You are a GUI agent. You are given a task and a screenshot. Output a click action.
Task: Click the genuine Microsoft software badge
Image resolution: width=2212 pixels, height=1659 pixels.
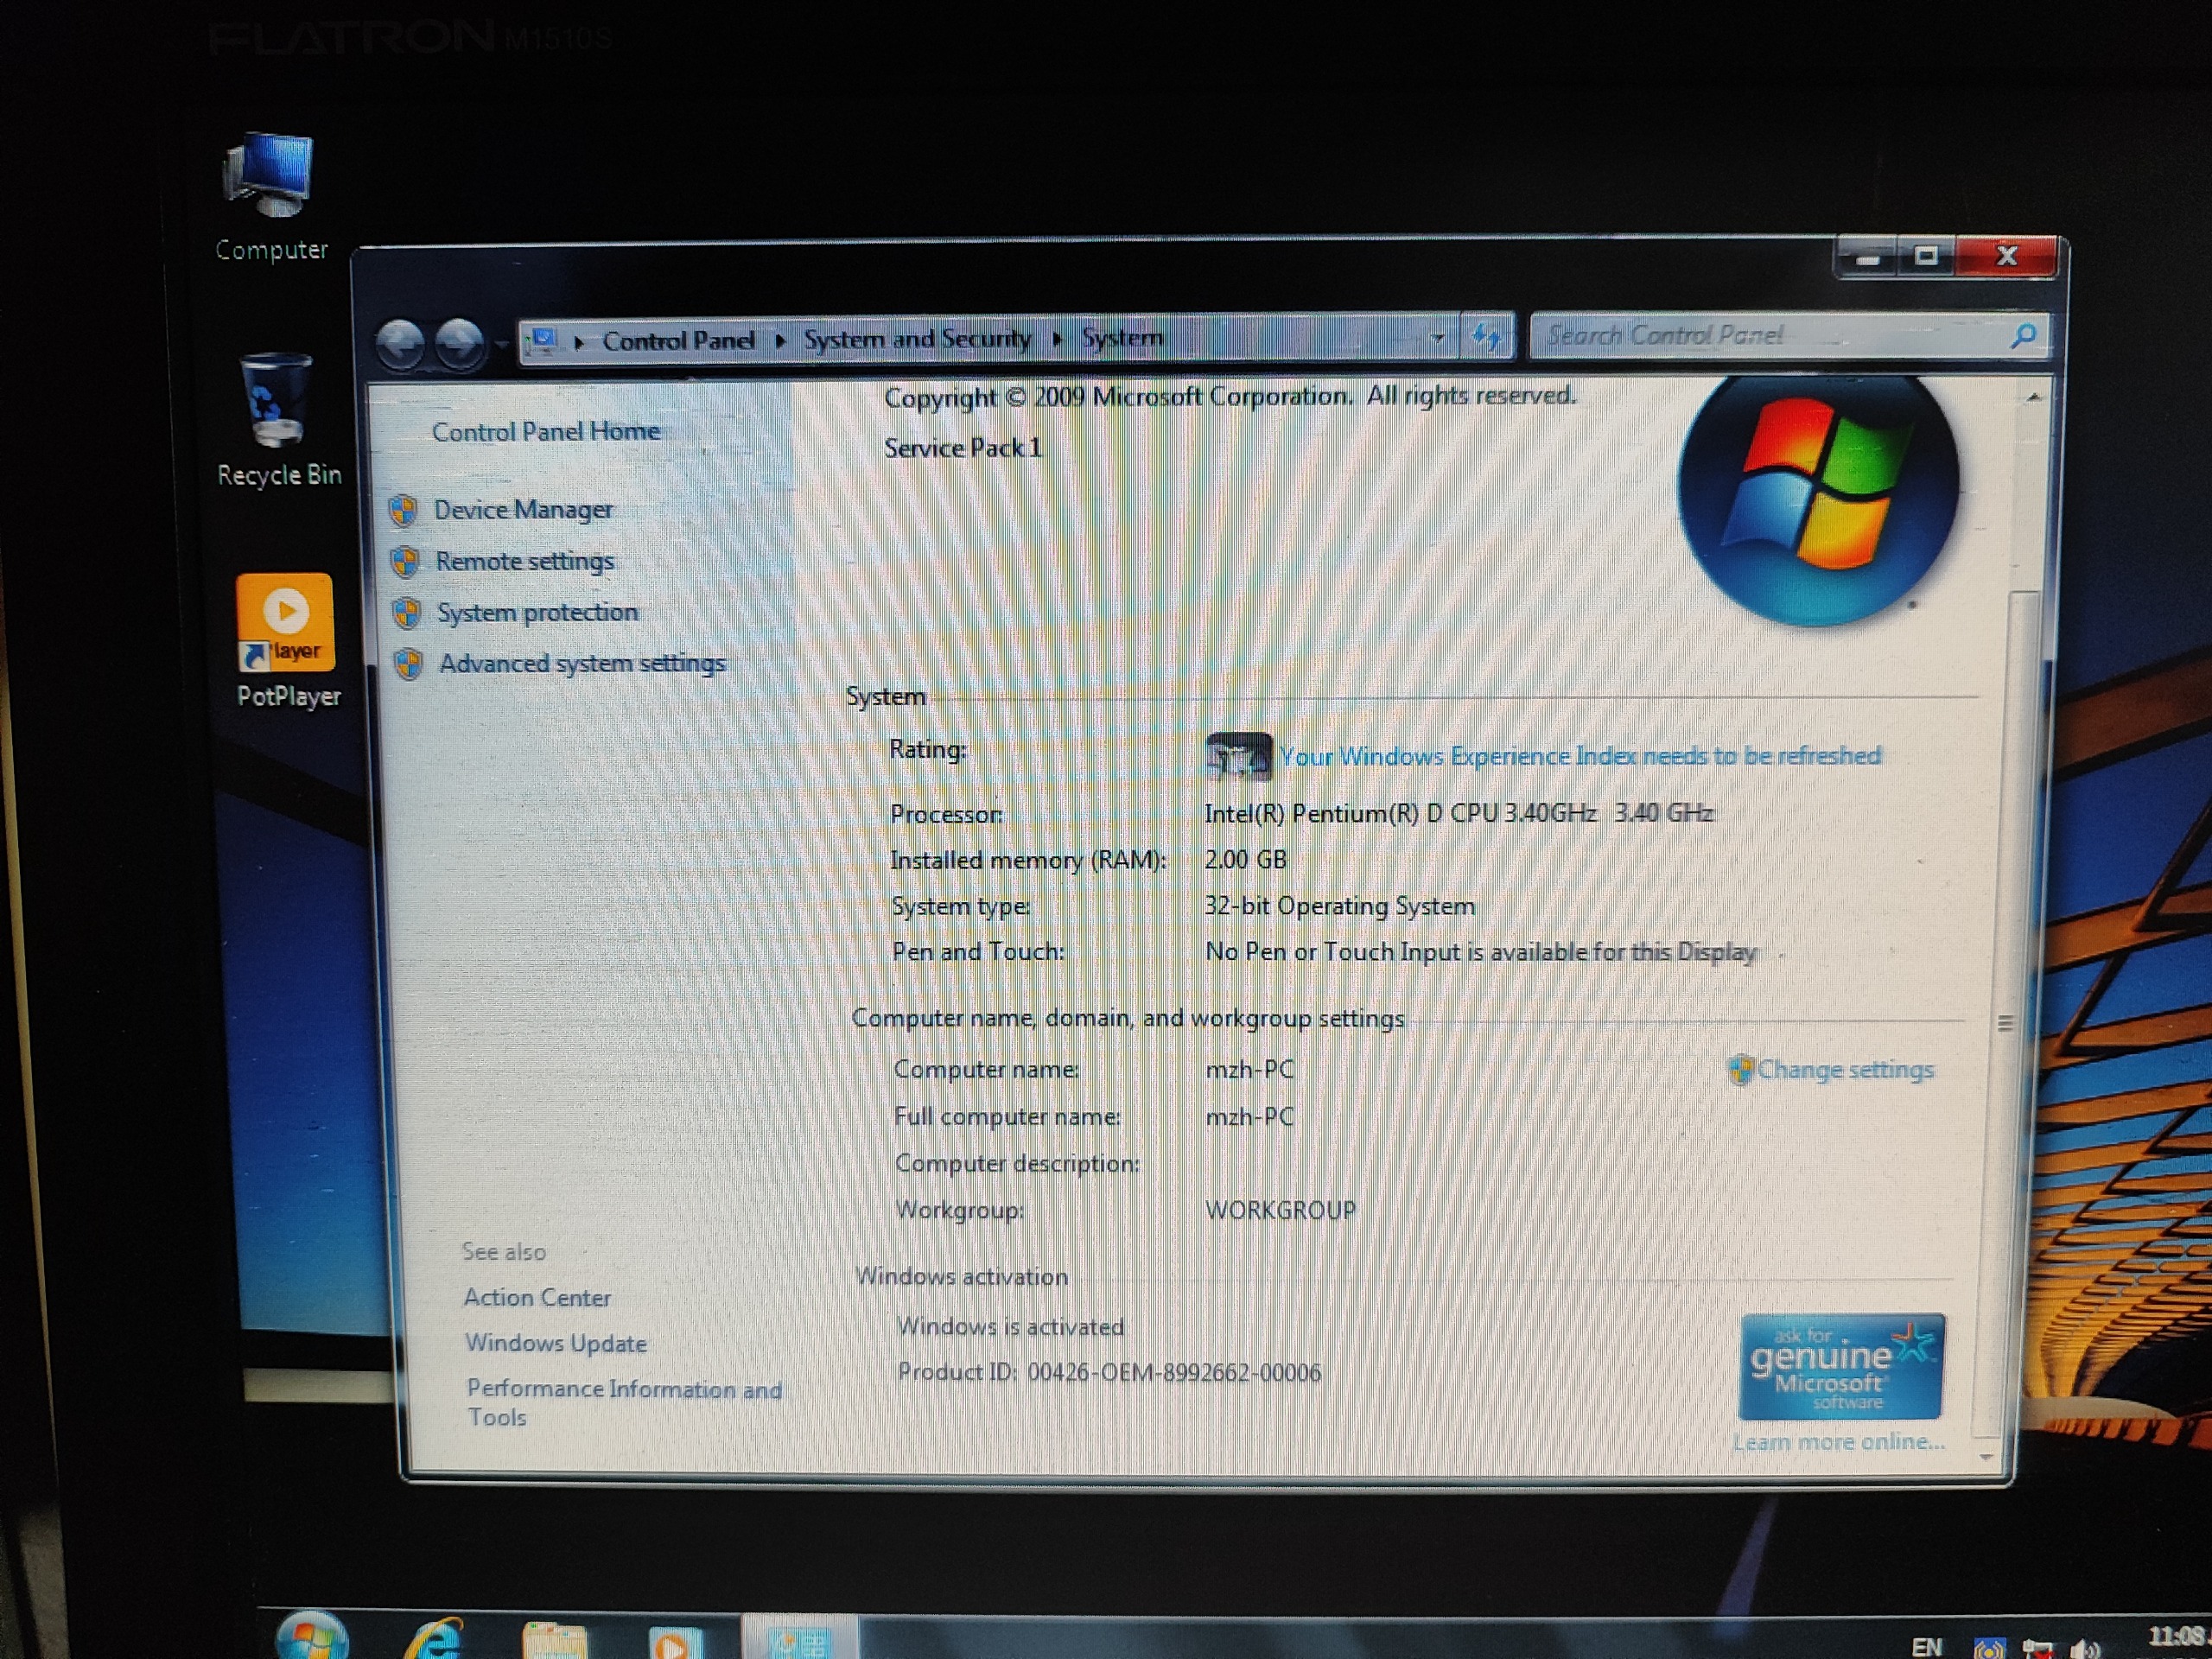tap(1841, 1367)
